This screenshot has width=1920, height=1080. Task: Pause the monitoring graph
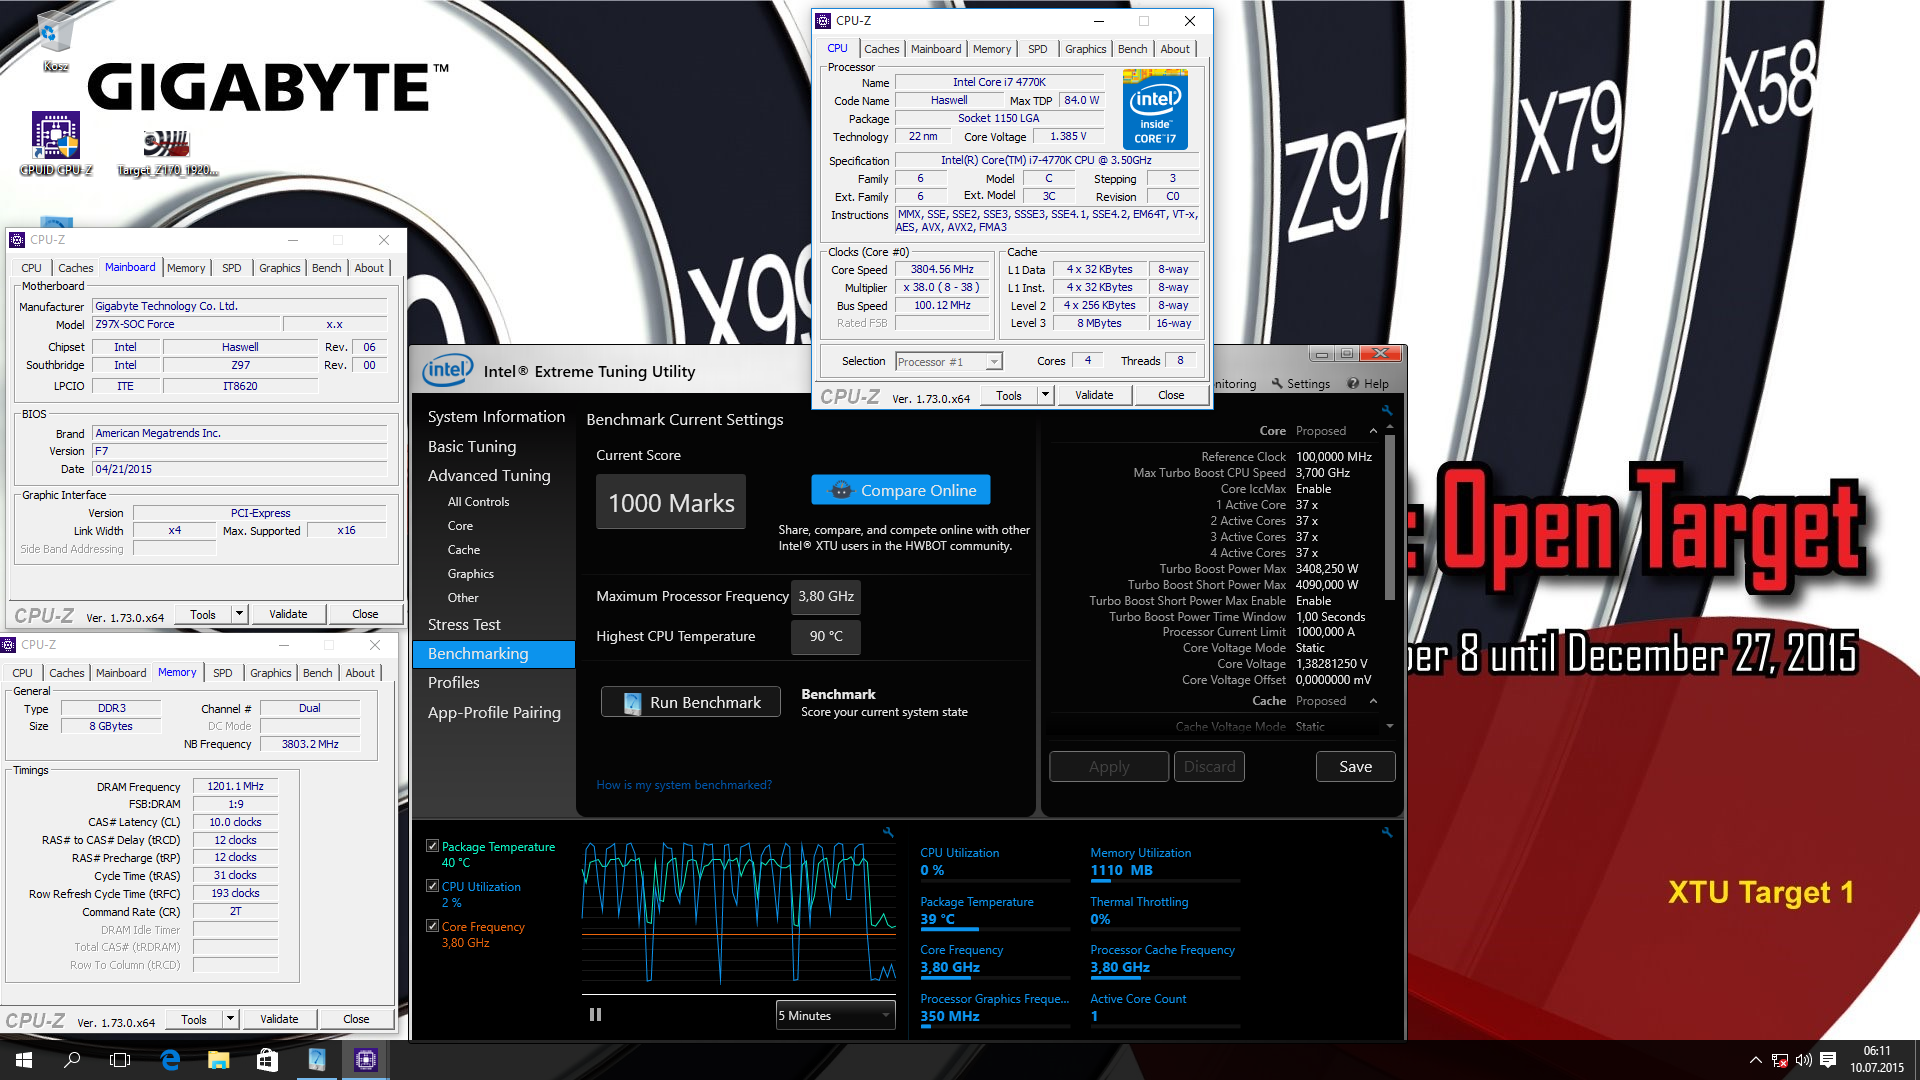[596, 1015]
